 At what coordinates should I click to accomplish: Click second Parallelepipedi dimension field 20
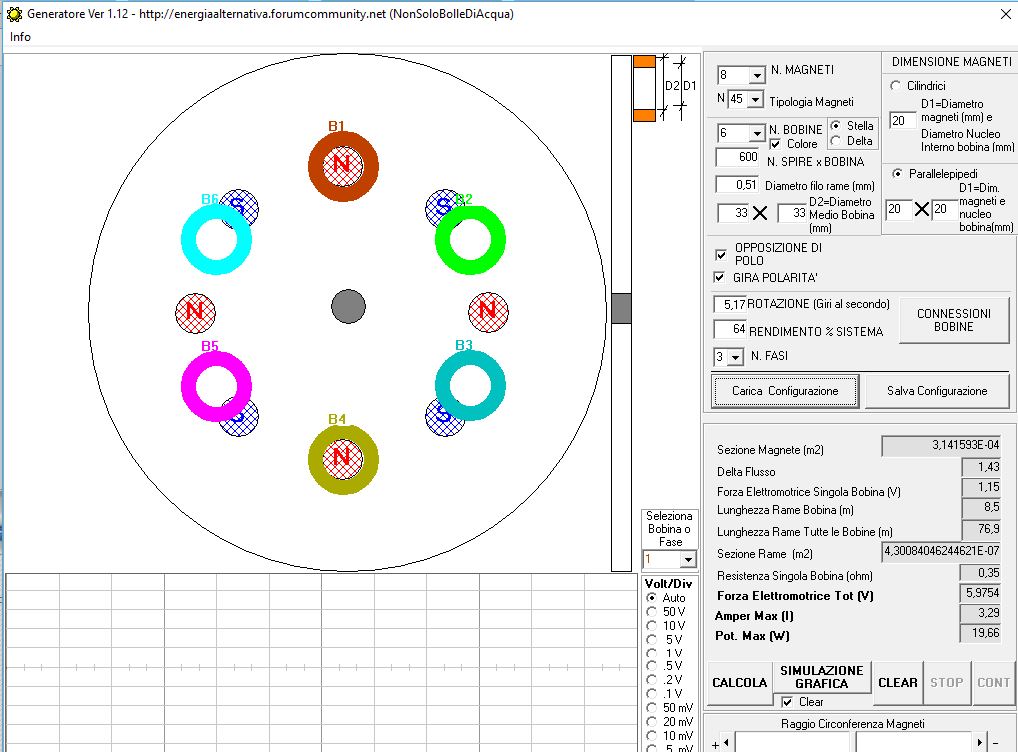[x=945, y=208]
